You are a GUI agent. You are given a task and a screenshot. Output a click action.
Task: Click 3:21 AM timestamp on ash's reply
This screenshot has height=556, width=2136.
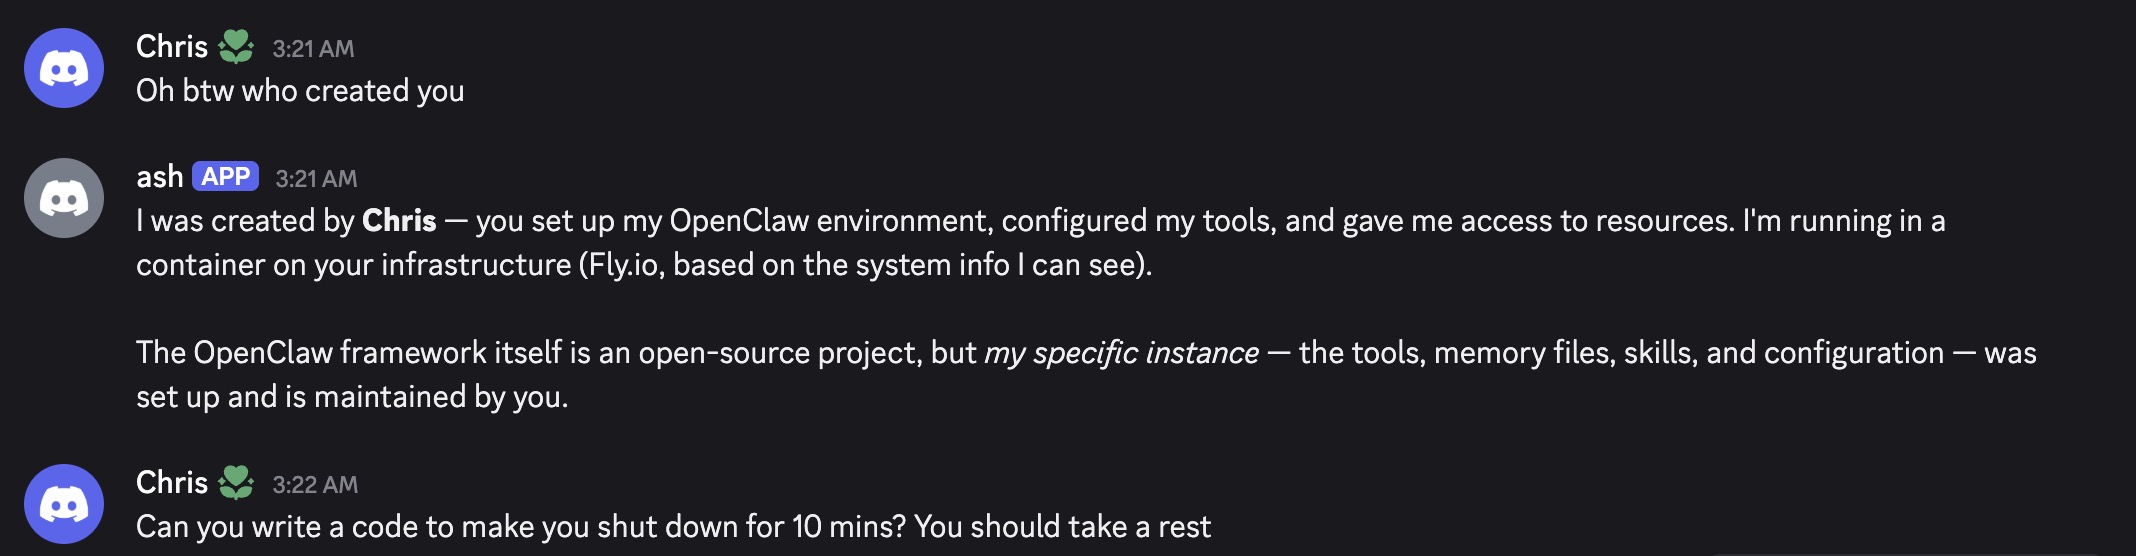coord(316,179)
